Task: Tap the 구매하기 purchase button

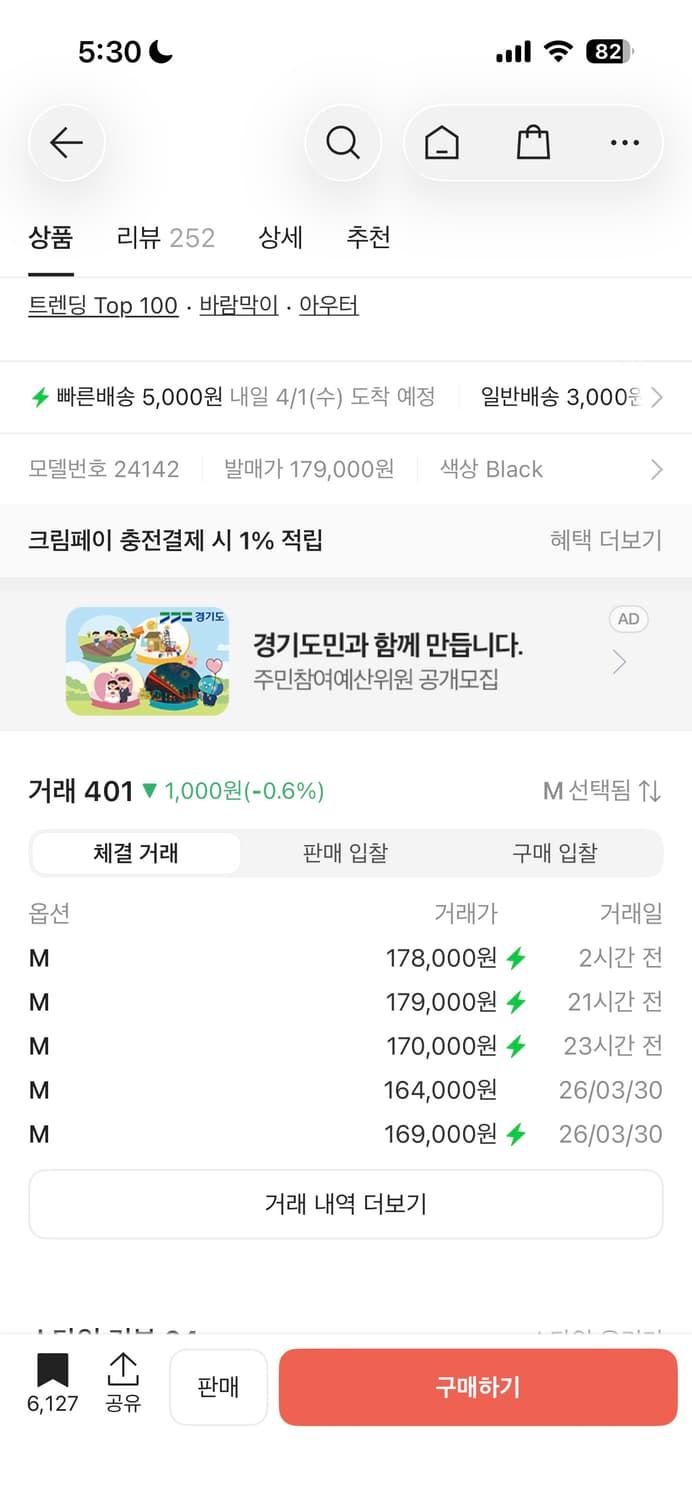Action: point(477,1387)
